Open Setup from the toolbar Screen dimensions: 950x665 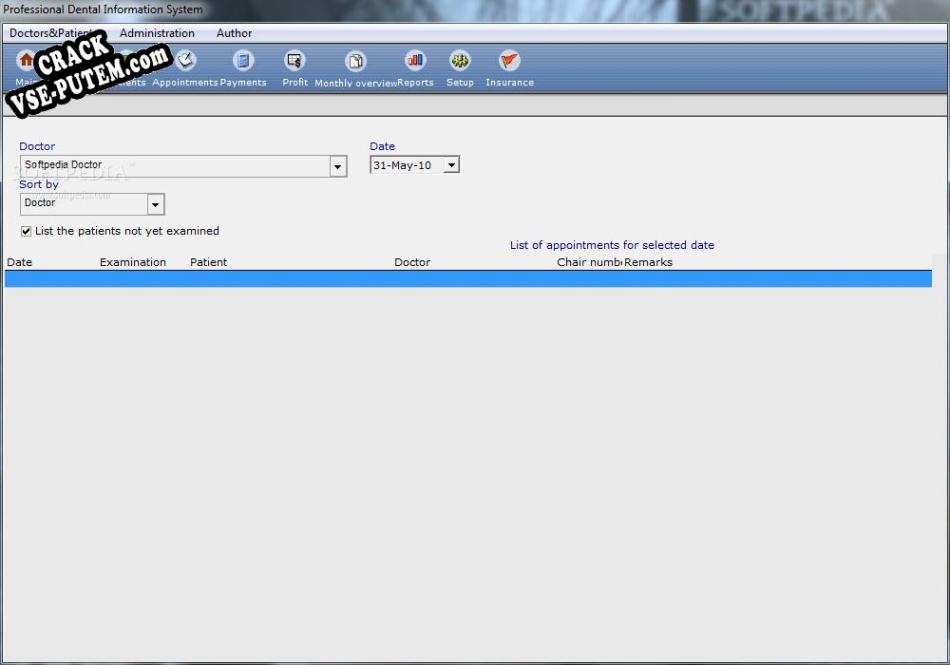[460, 61]
